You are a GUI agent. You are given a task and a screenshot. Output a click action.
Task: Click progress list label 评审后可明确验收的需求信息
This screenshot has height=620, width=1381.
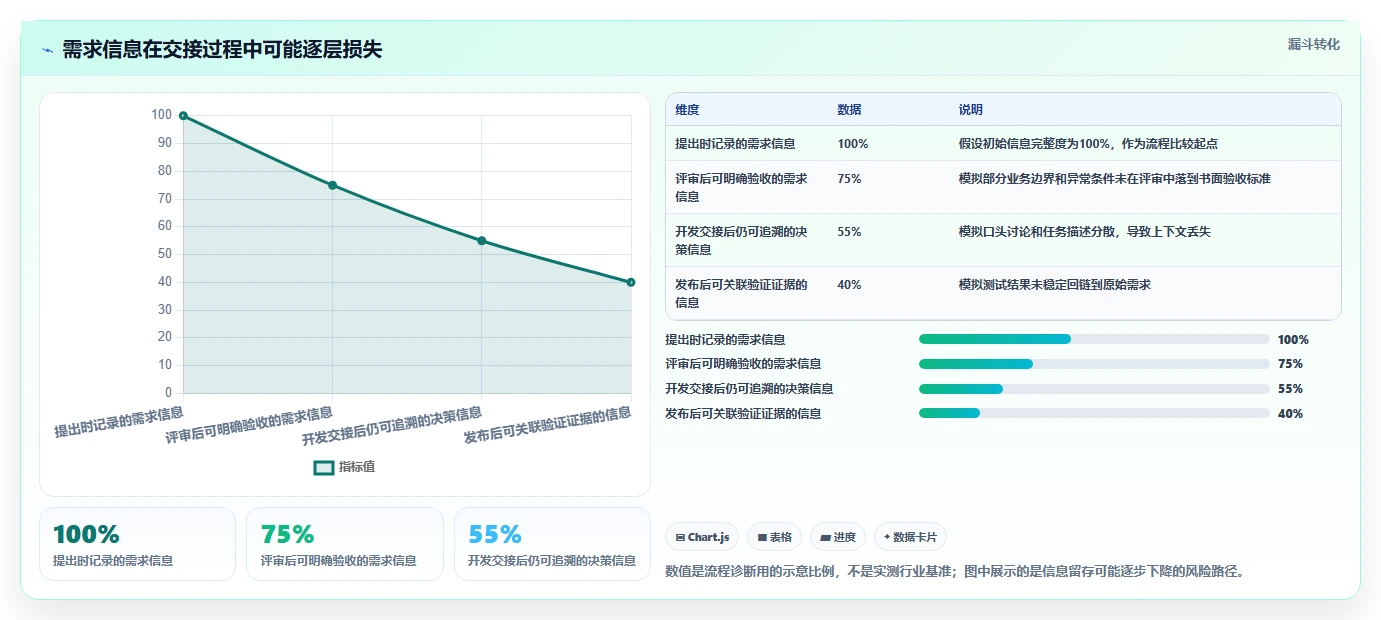pos(743,364)
